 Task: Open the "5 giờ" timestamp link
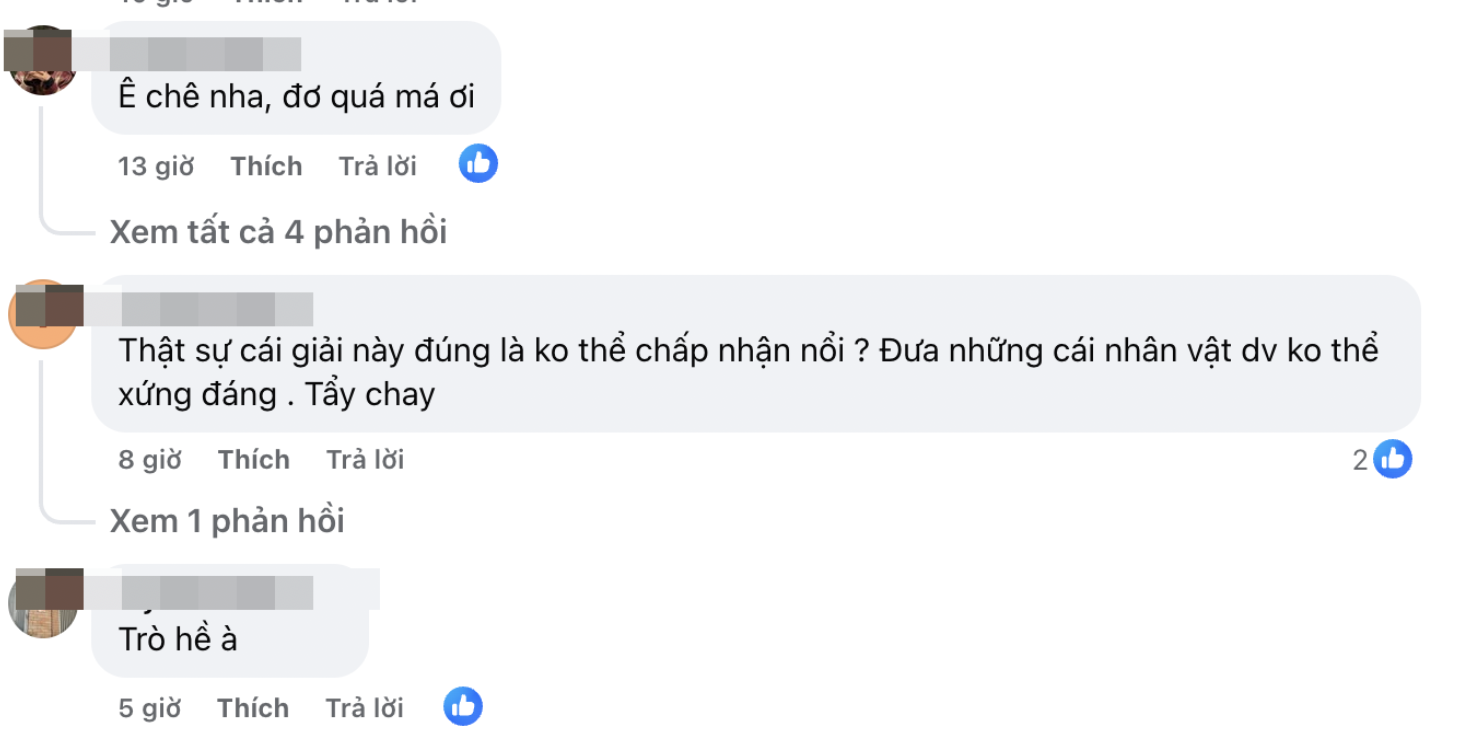pyautogui.click(x=150, y=708)
